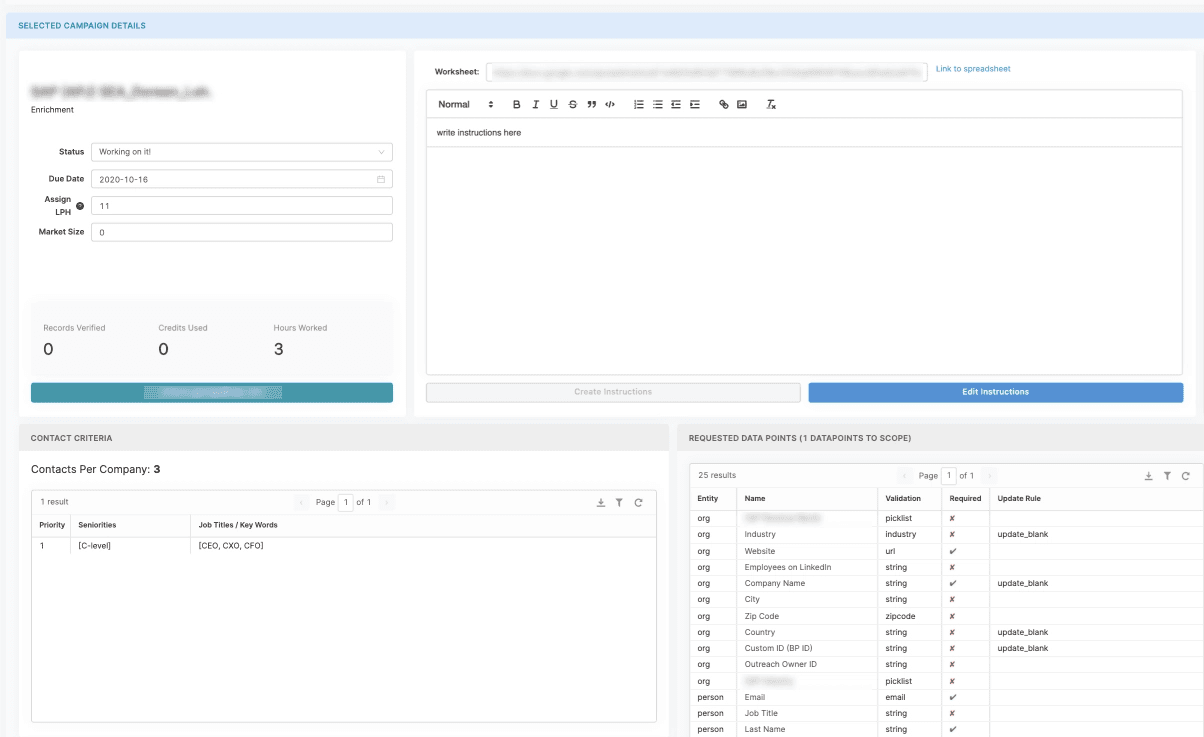Screen dimensions: 1204x737
Task: Refresh the Requested Data Points table
Action: 1185,476
